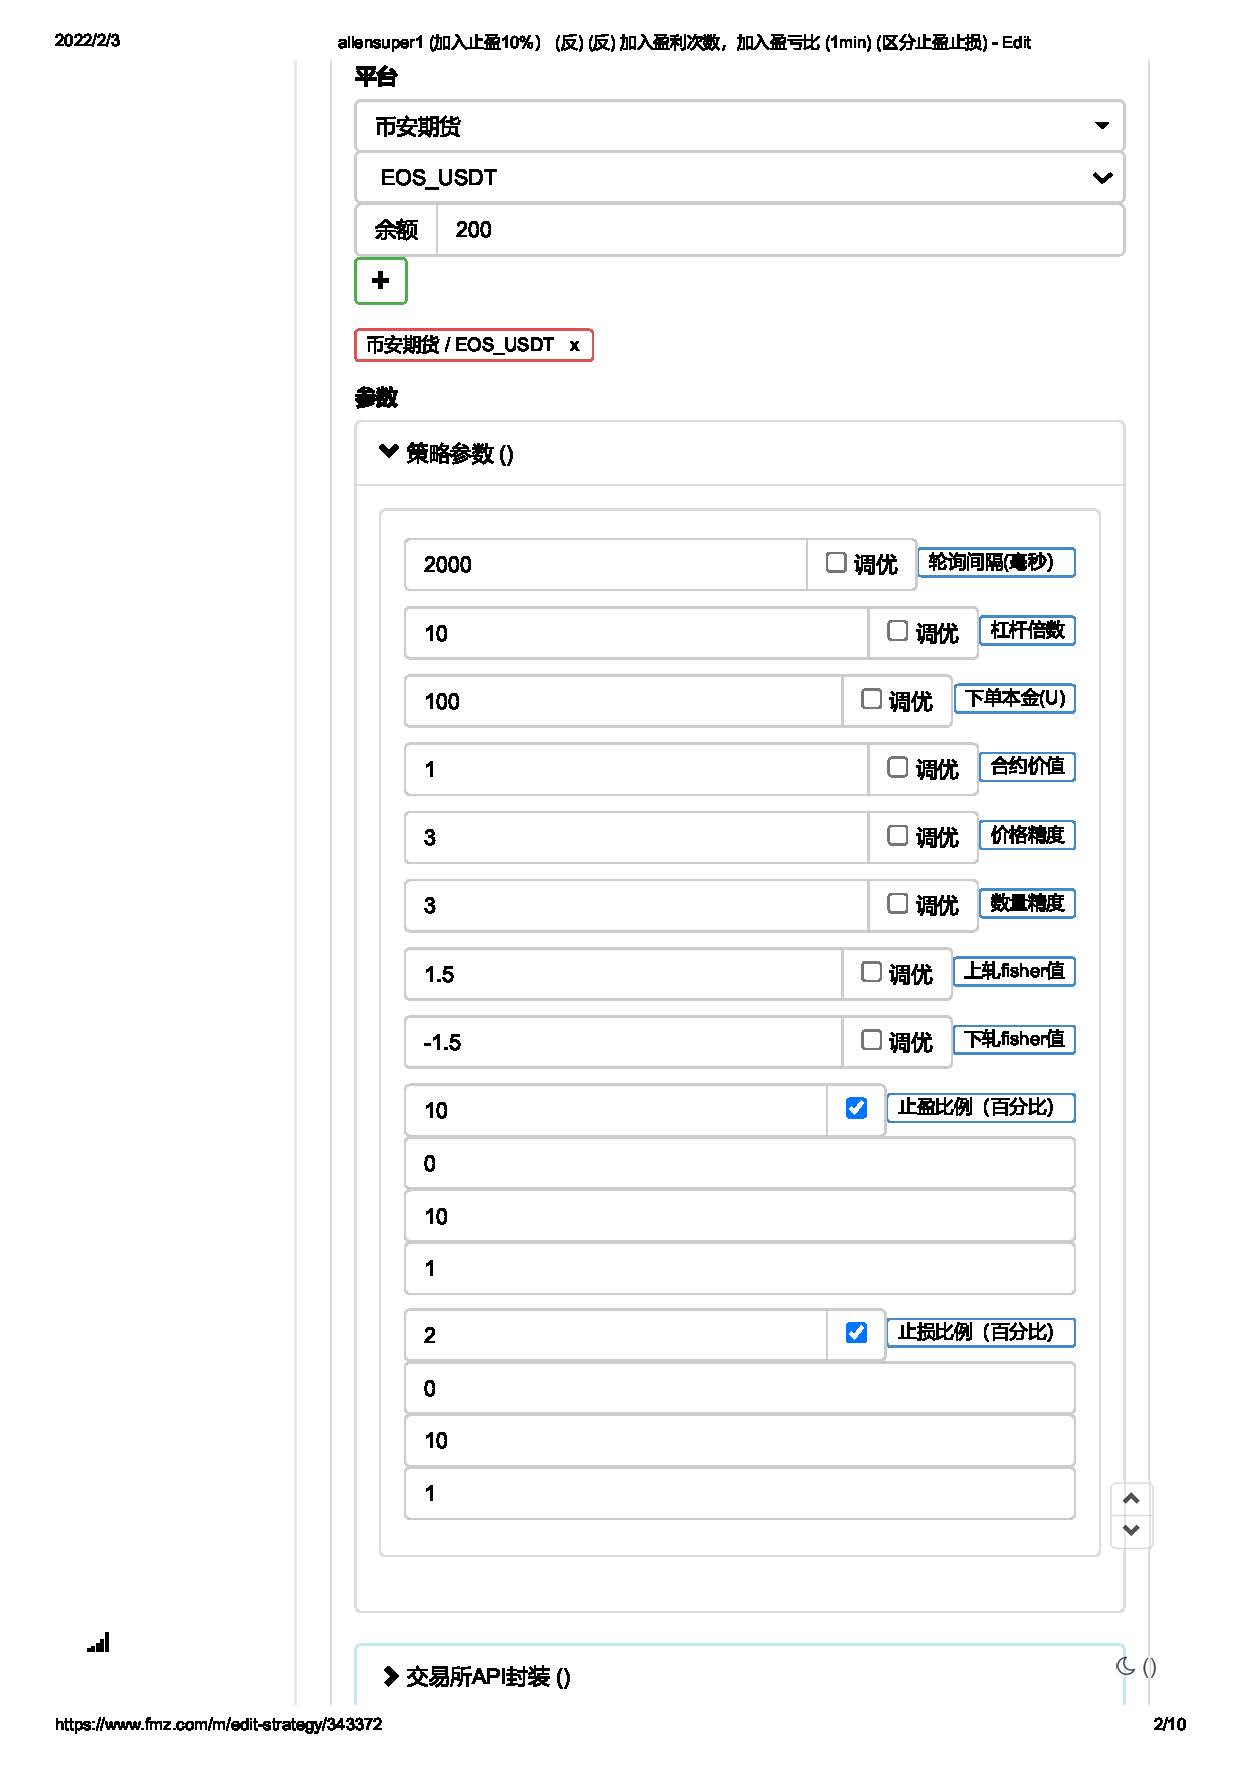Click the 价格精度 value field
Image resolution: width=1241 pixels, height=1766 pixels.
pyautogui.click(x=636, y=837)
